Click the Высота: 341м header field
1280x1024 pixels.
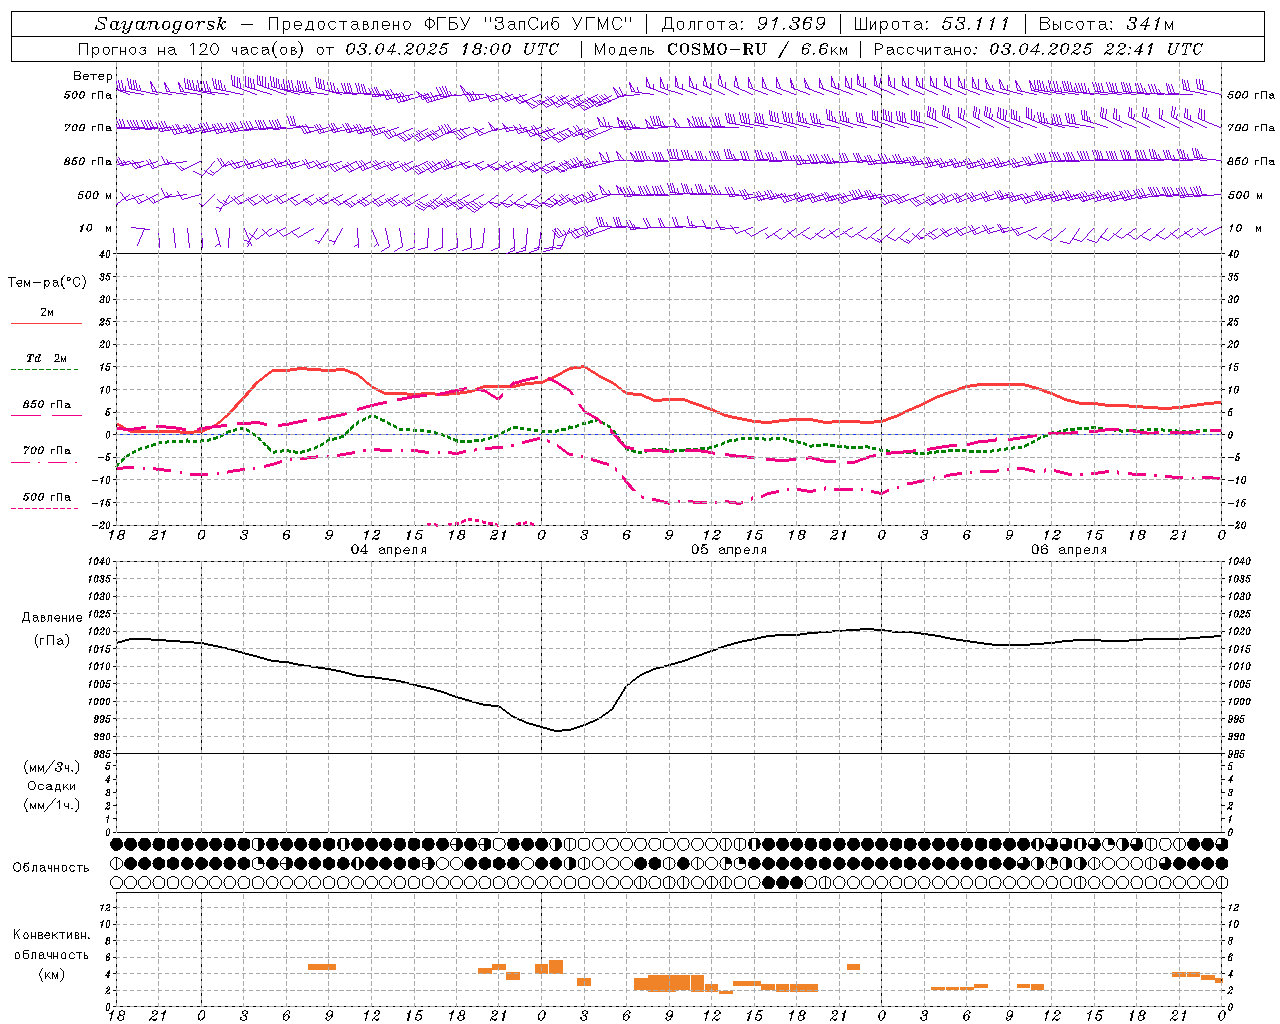click(1106, 24)
